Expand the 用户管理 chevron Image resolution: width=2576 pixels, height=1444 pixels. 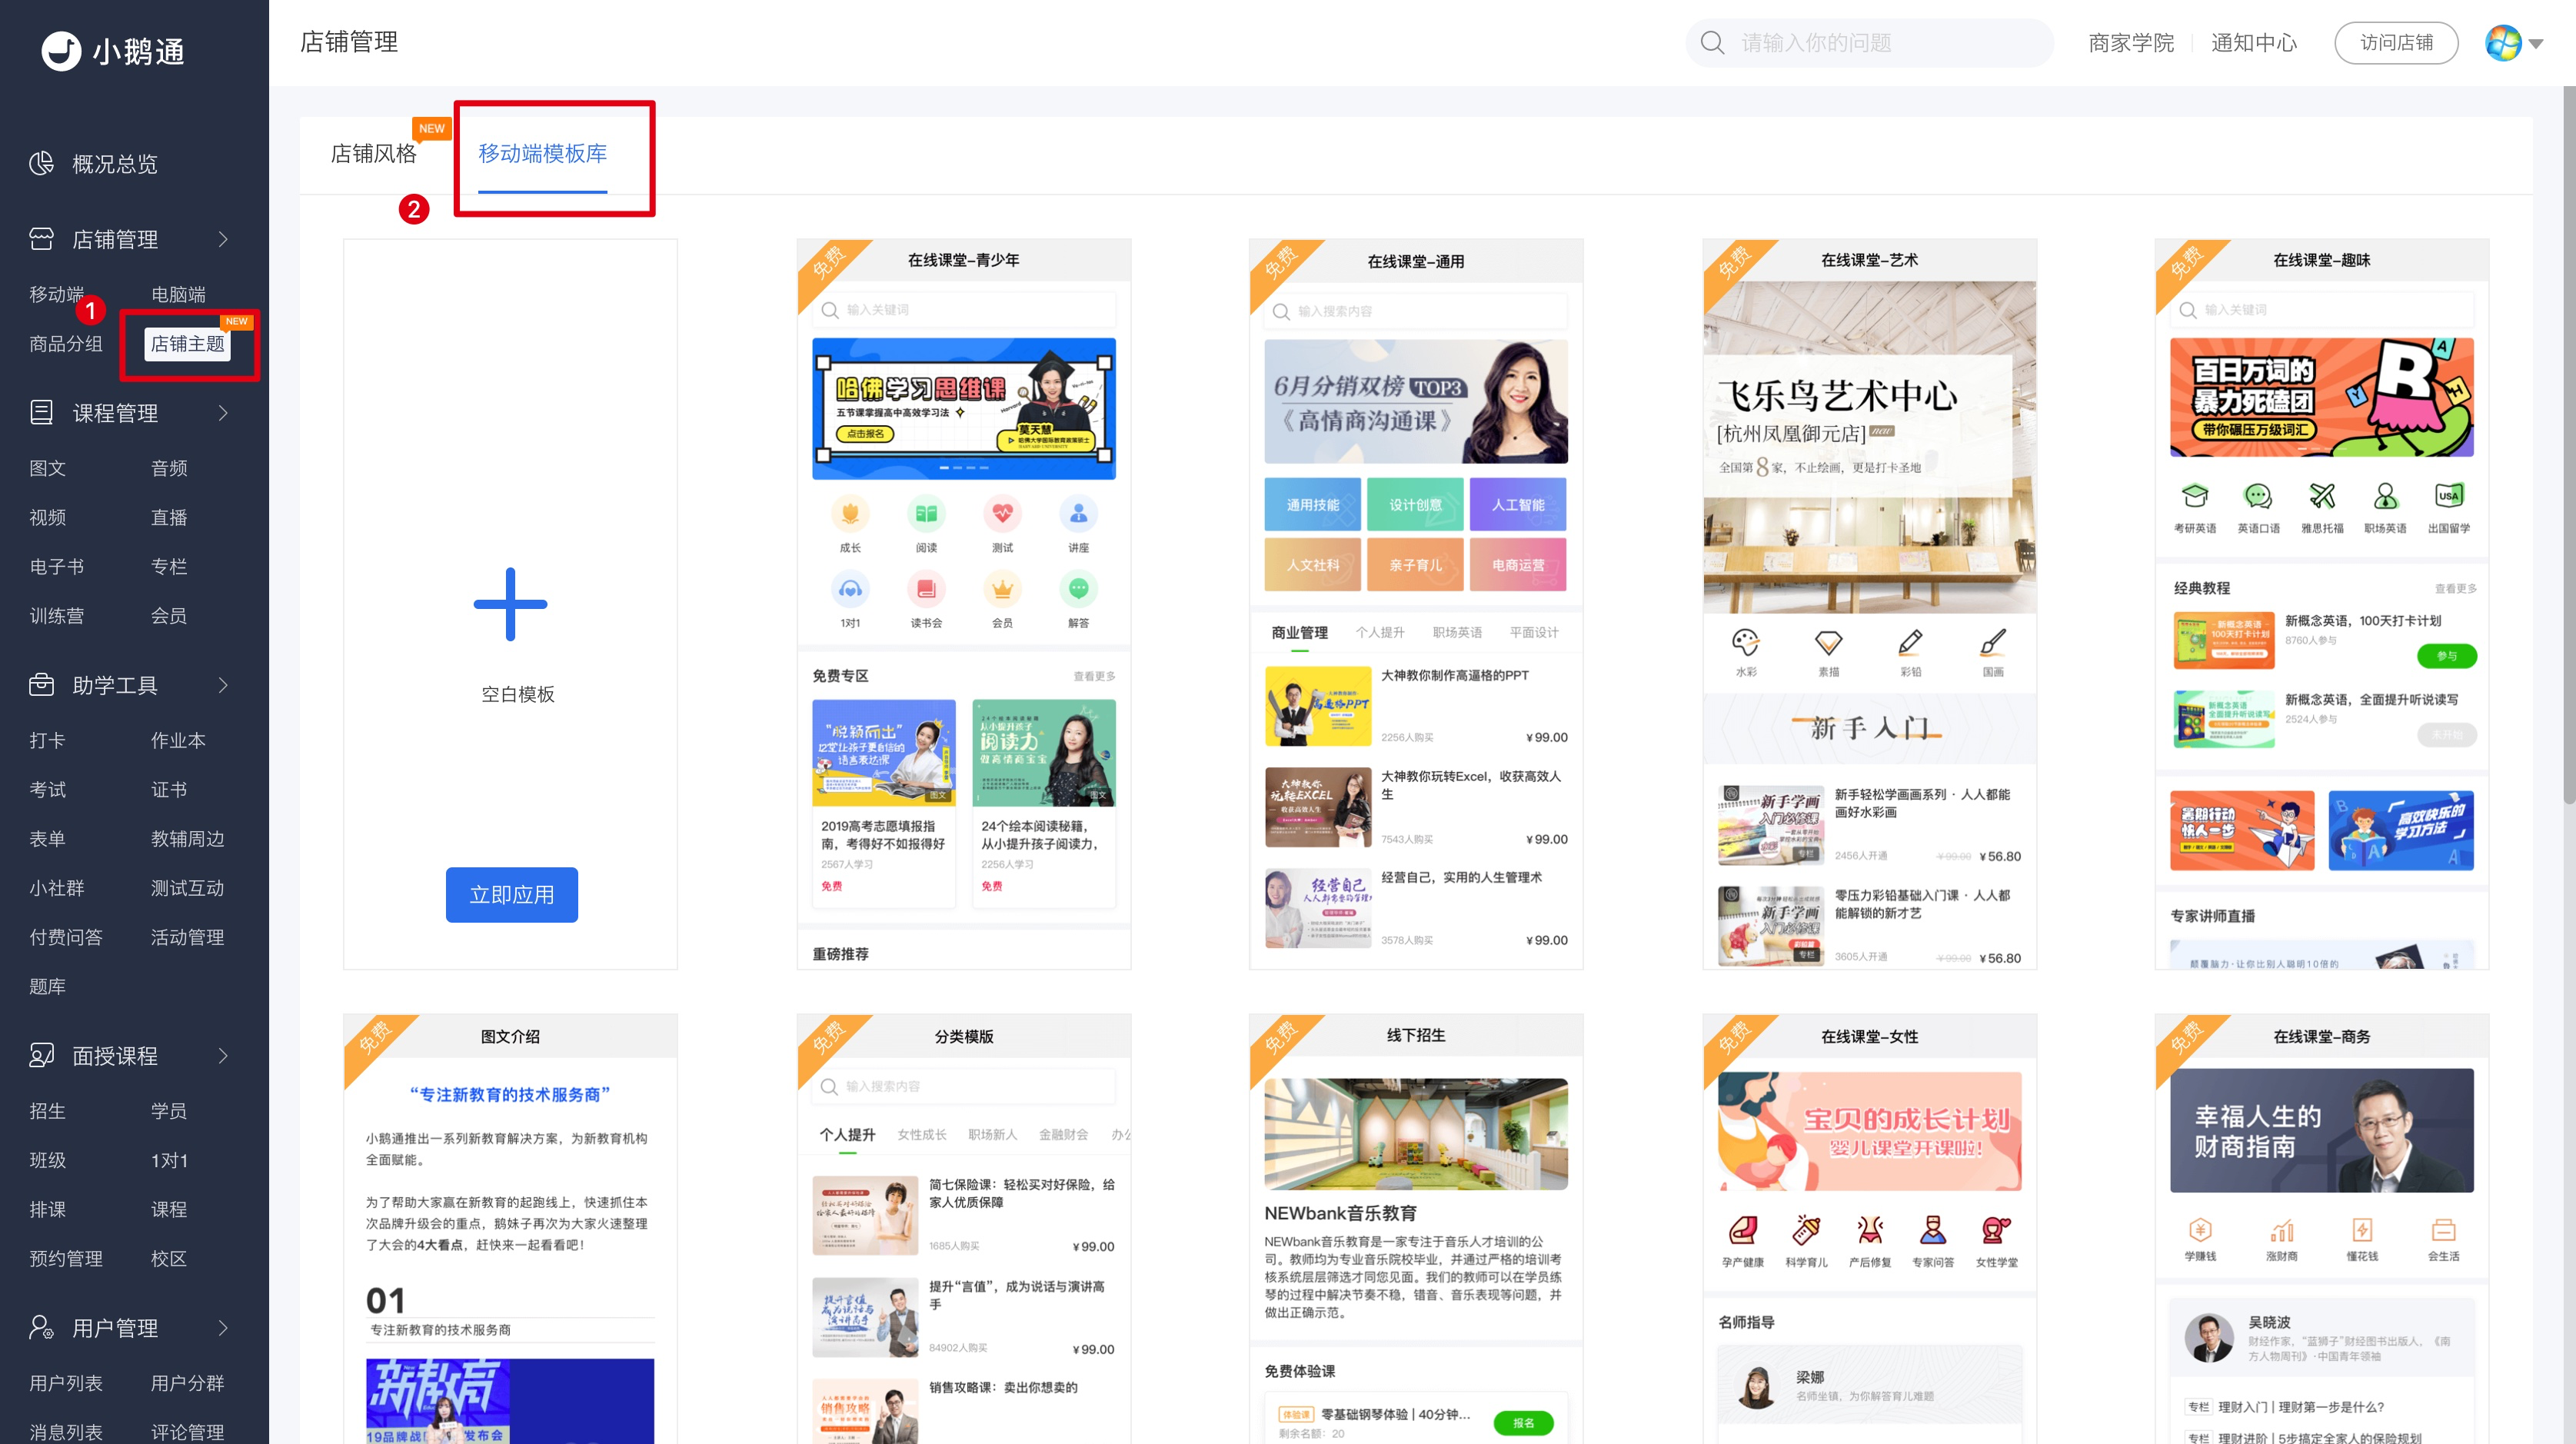(x=223, y=1328)
